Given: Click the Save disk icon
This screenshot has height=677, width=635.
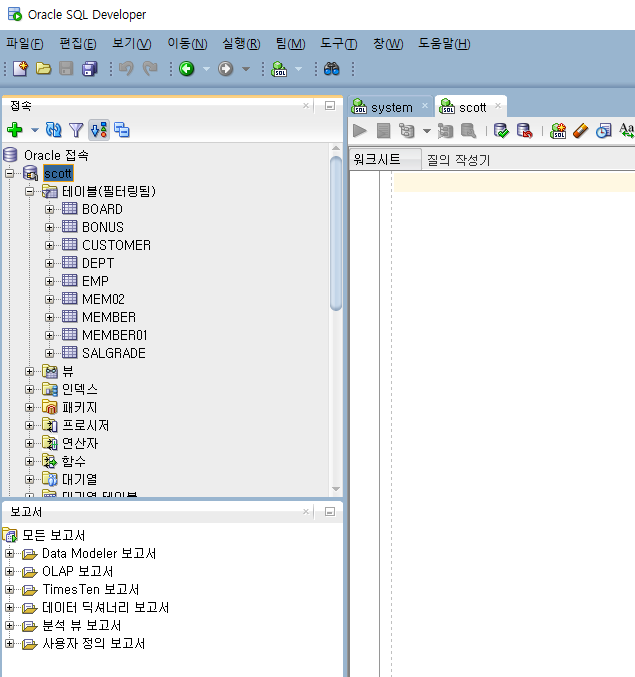Looking at the screenshot, I should [66, 69].
